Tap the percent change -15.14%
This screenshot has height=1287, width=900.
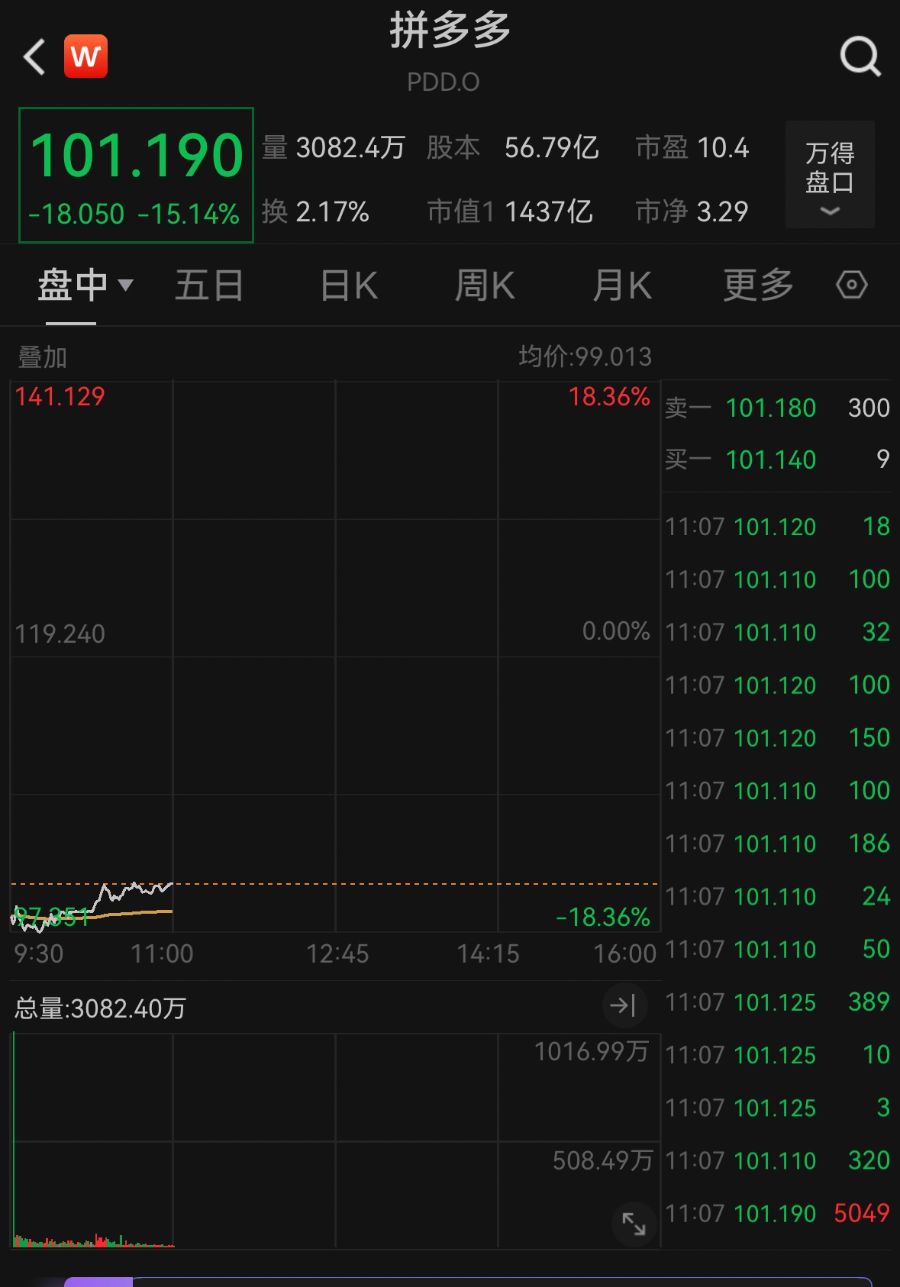click(188, 214)
